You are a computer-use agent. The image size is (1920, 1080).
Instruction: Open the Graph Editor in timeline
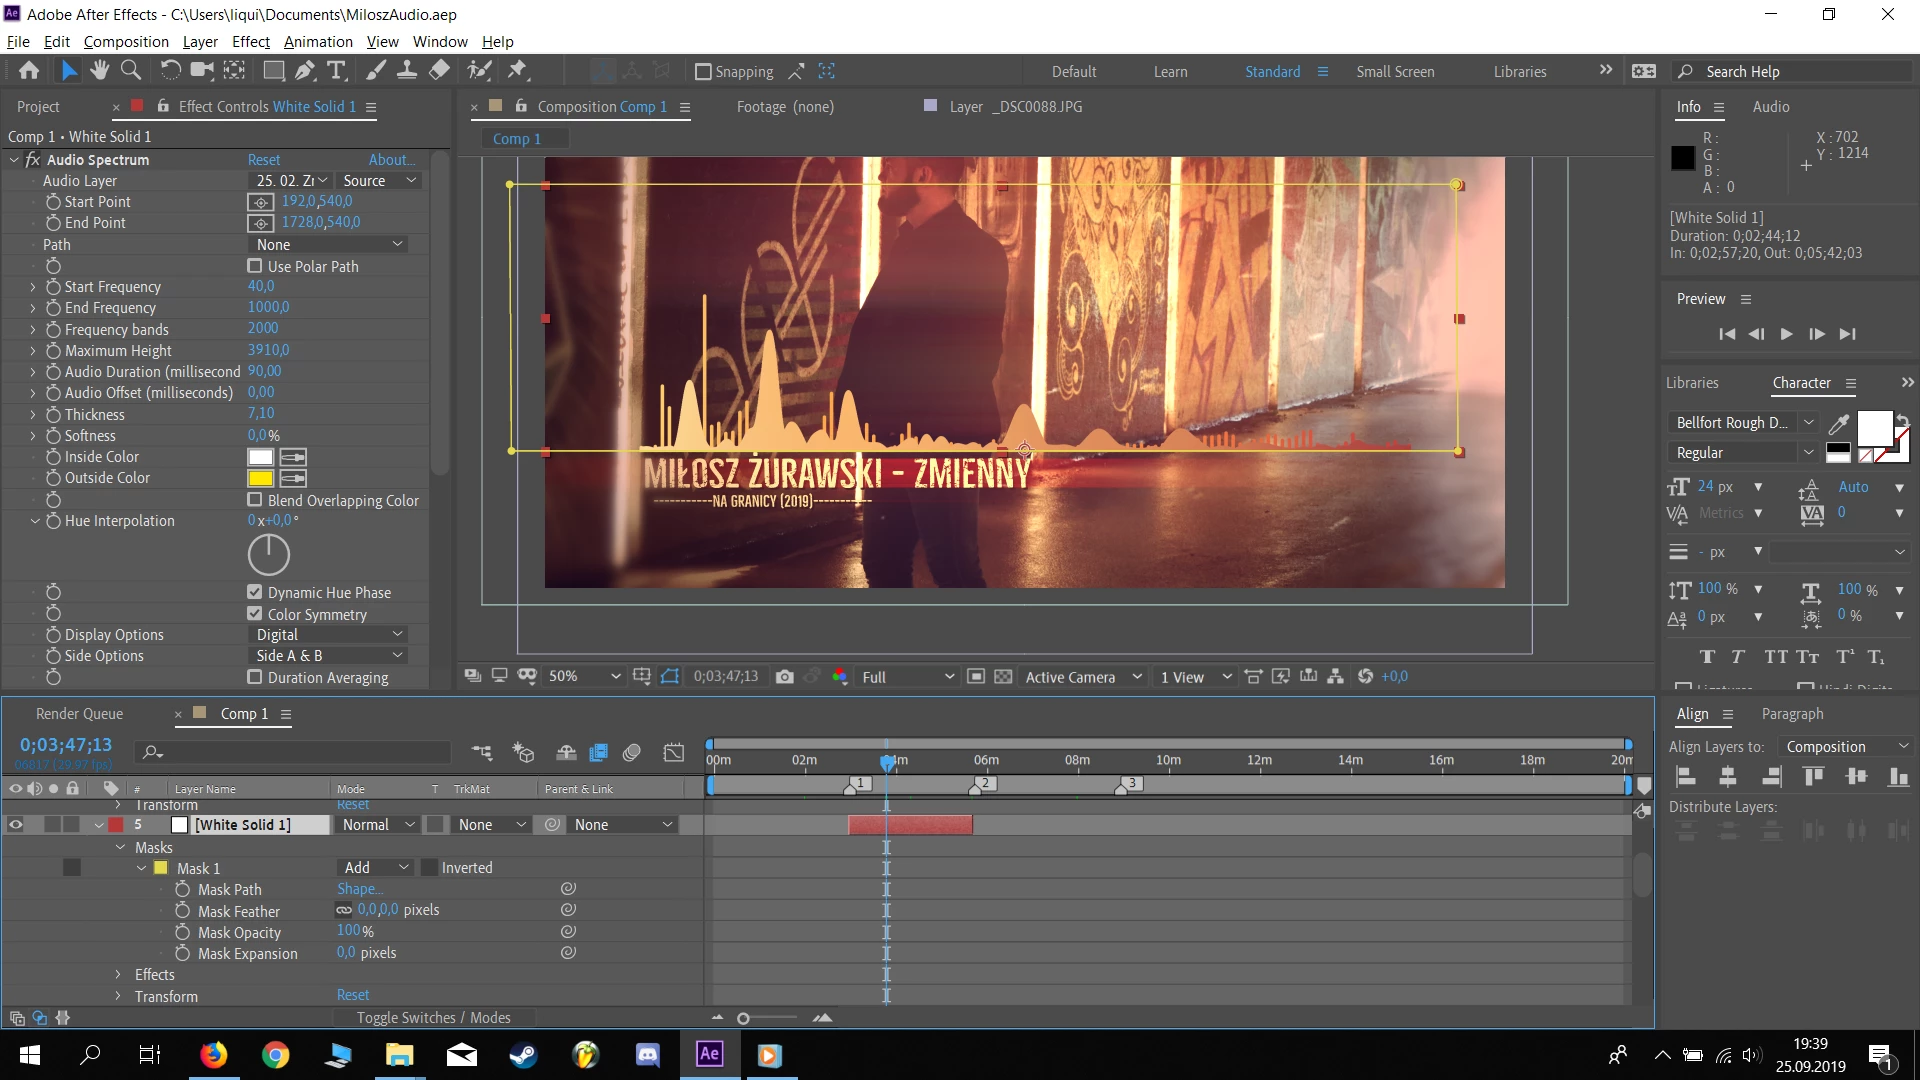tap(674, 752)
